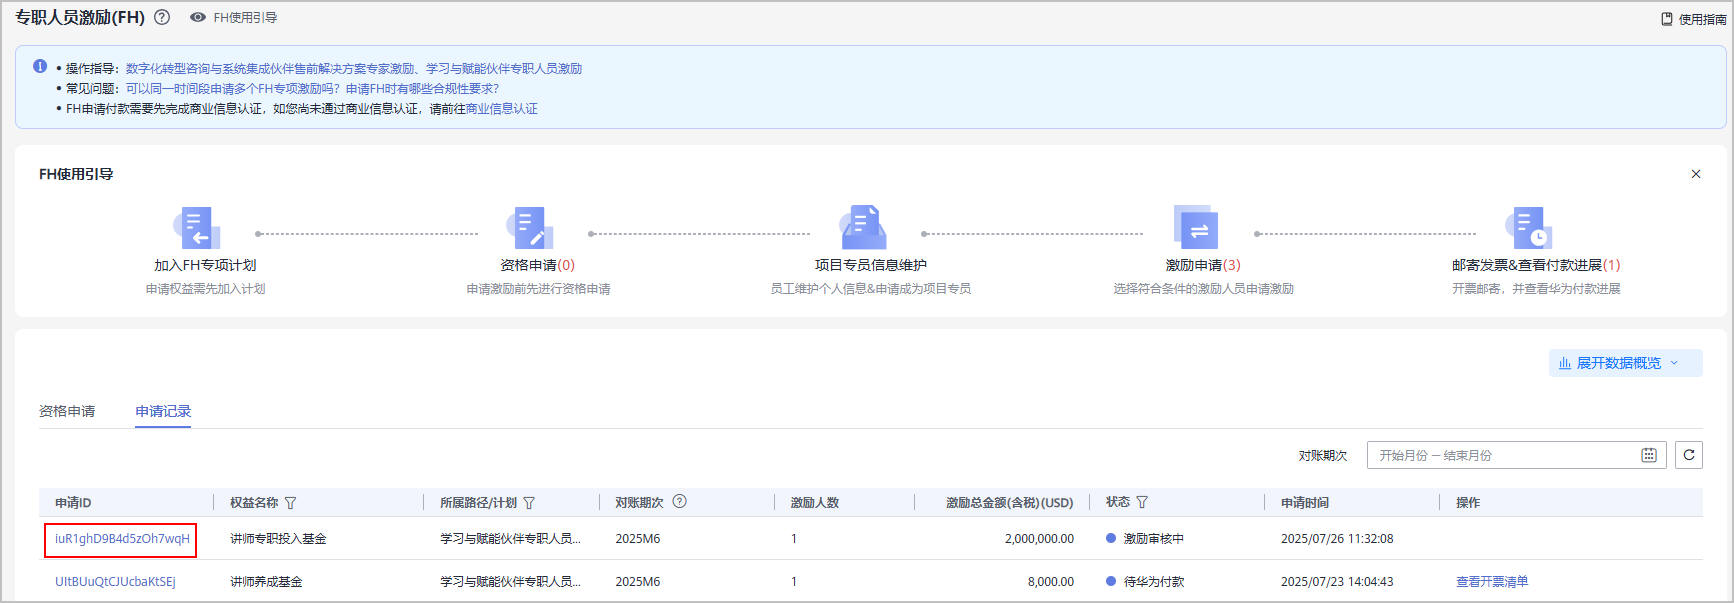
Task: Click the 资格申请 step icon in guide
Action: 530,228
